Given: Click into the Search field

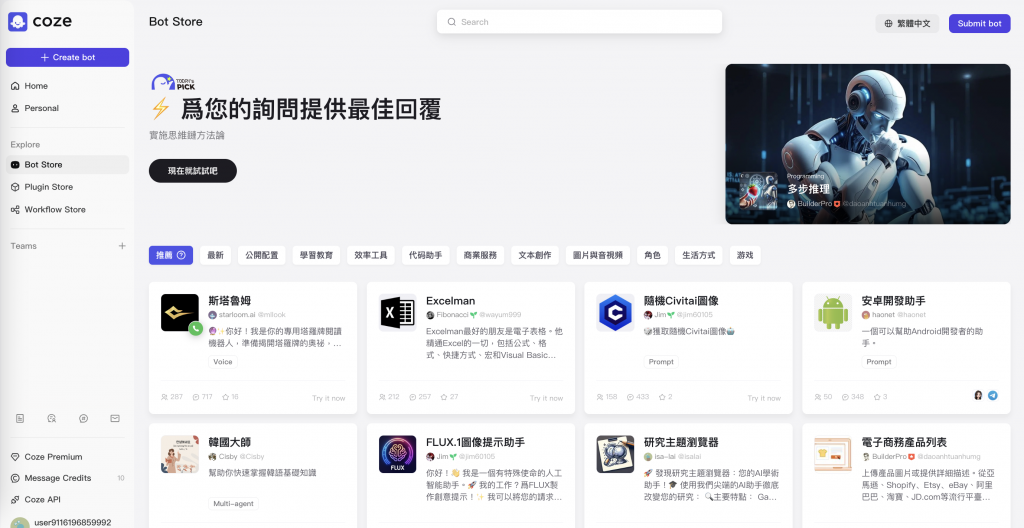Looking at the screenshot, I should [579, 22].
